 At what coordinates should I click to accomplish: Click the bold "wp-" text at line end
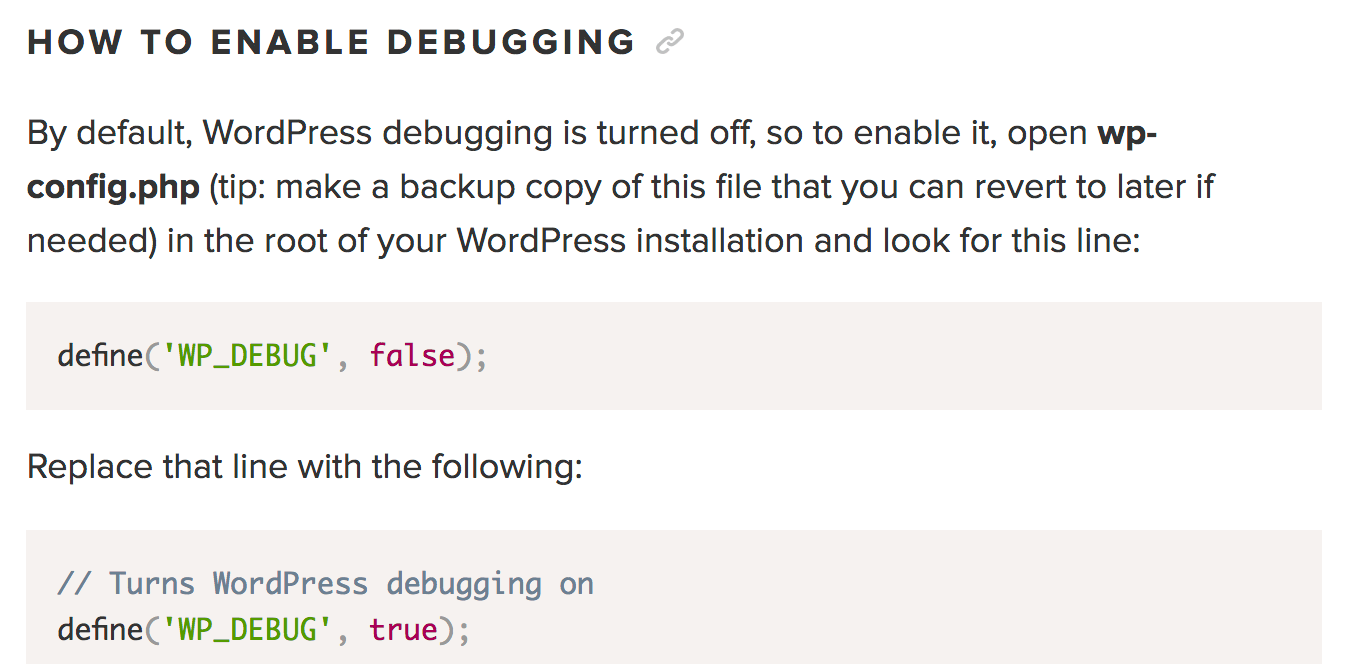pos(1127,133)
